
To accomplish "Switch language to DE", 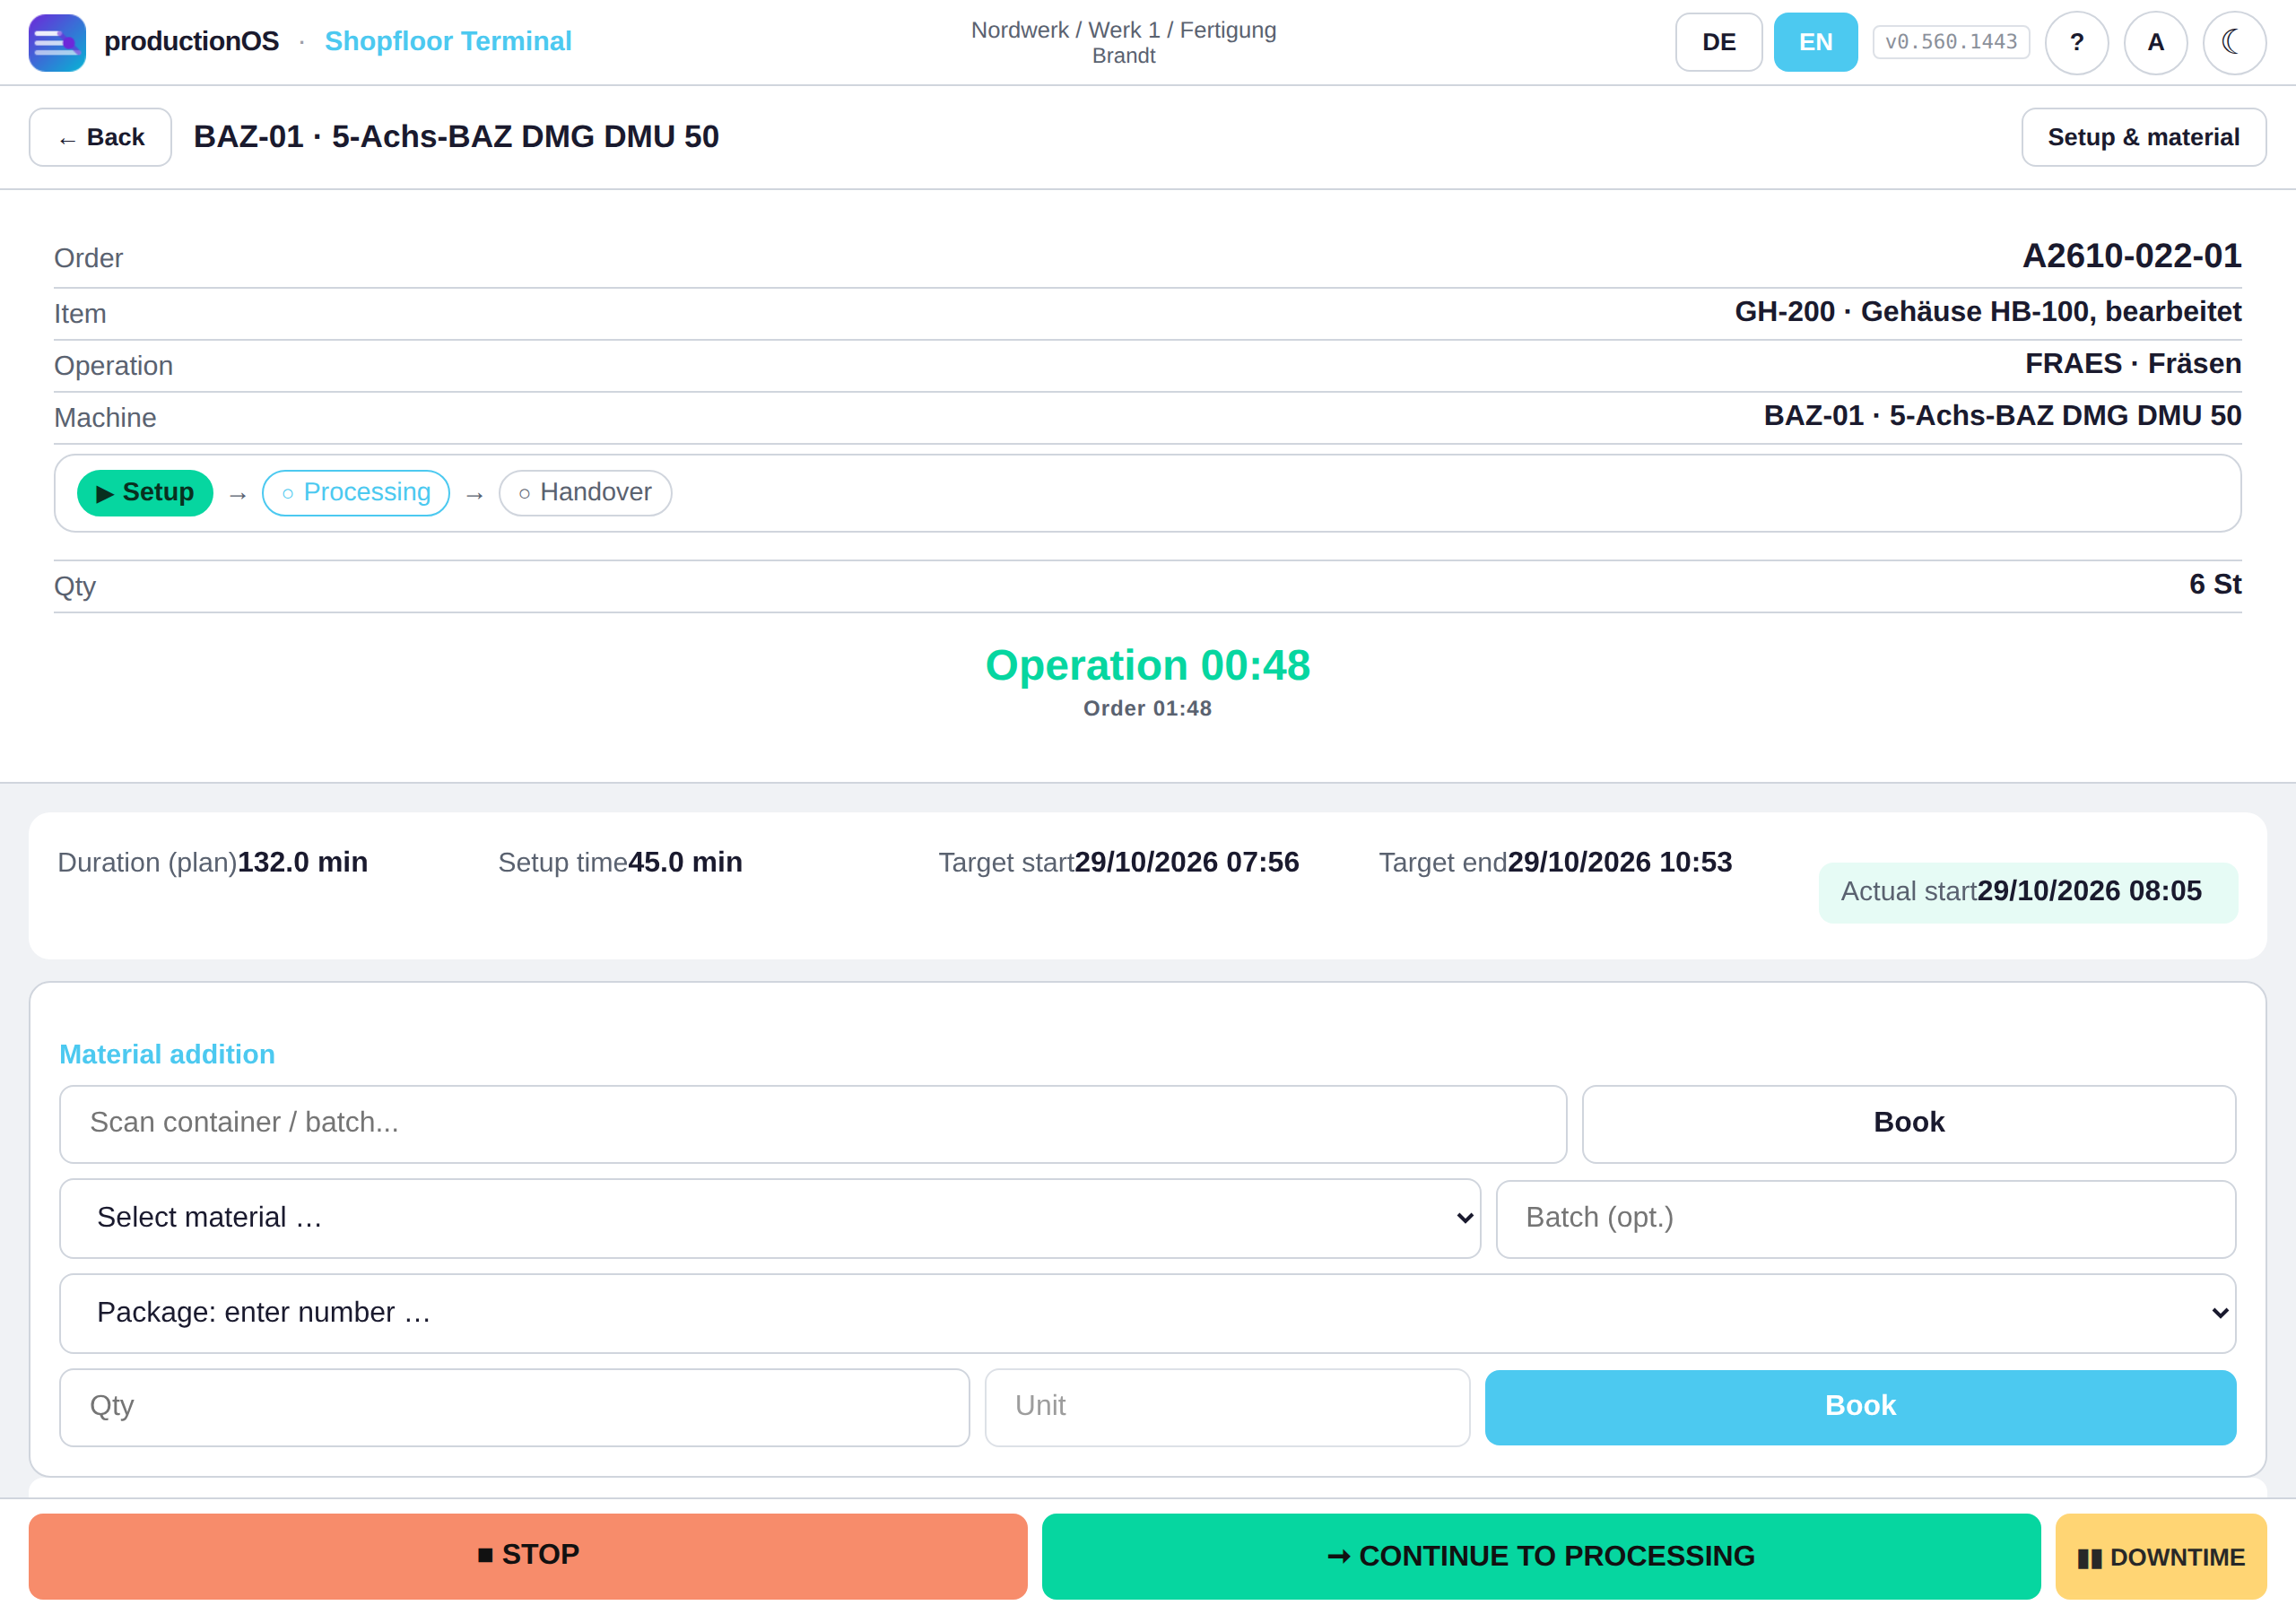I will (x=1718, y=42).
